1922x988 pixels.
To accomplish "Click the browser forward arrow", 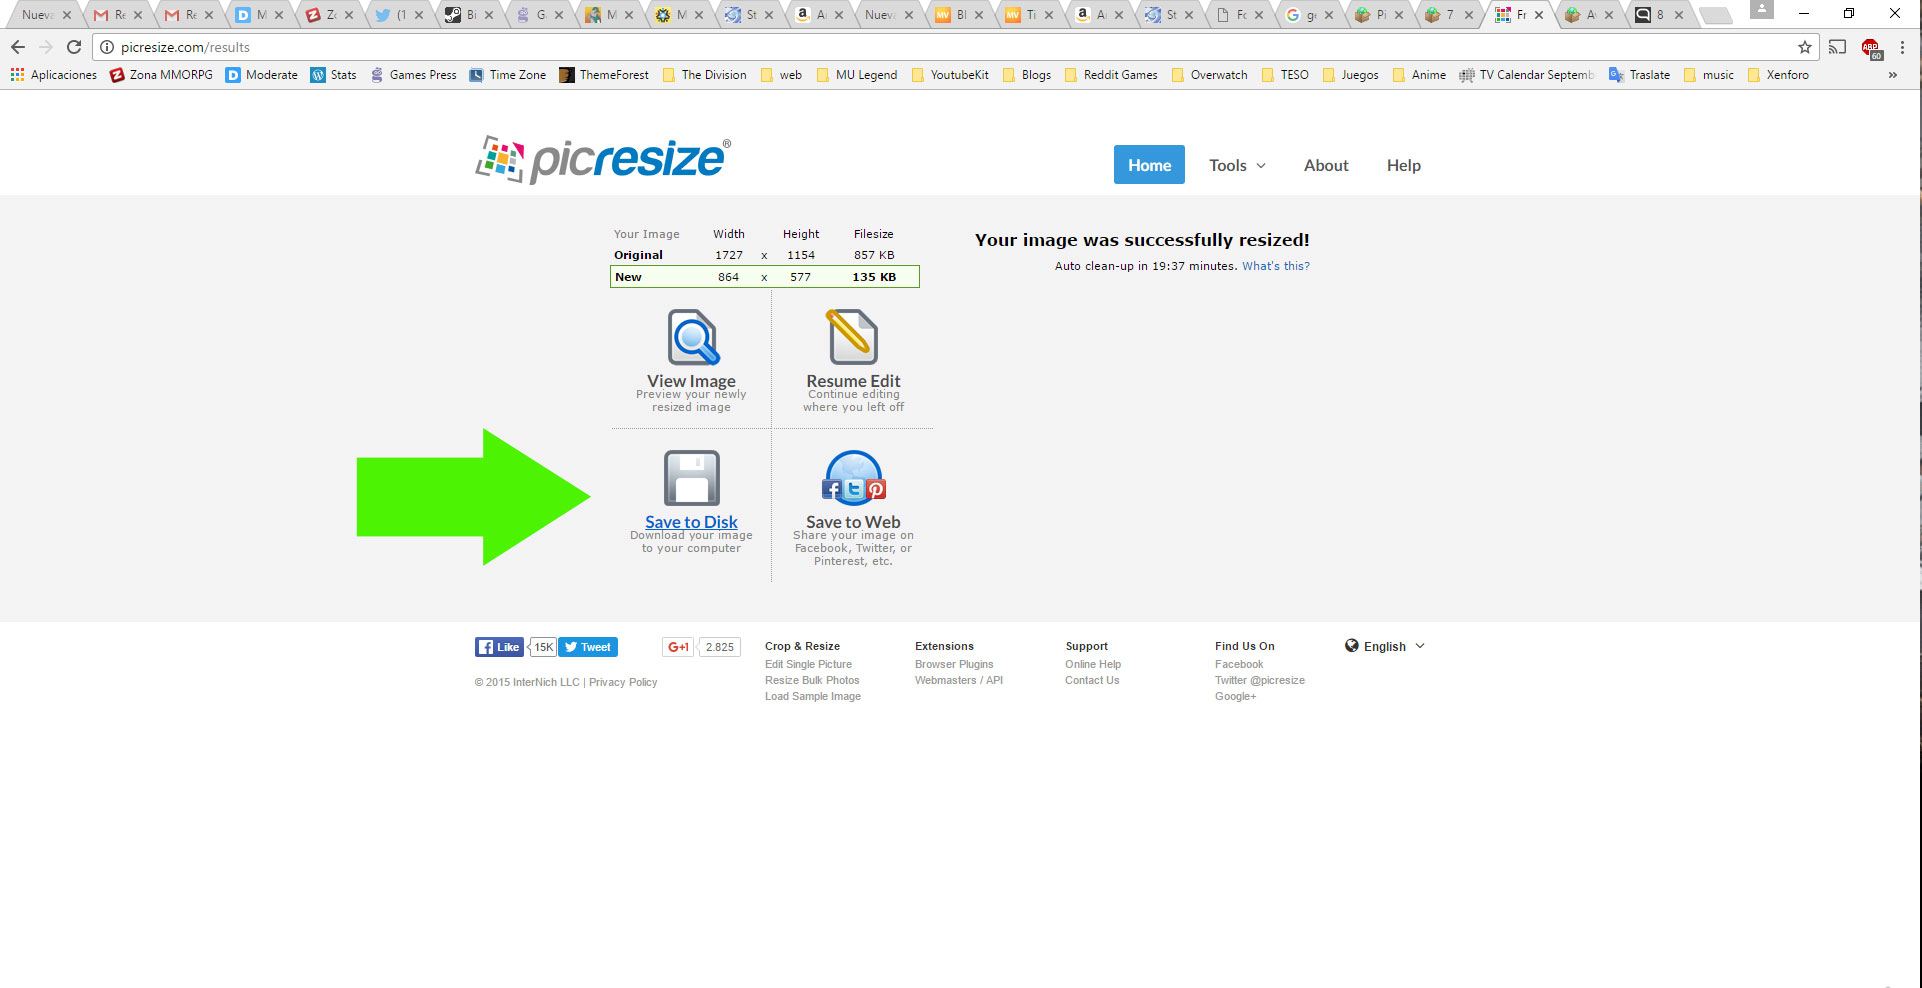I will 46,47.
